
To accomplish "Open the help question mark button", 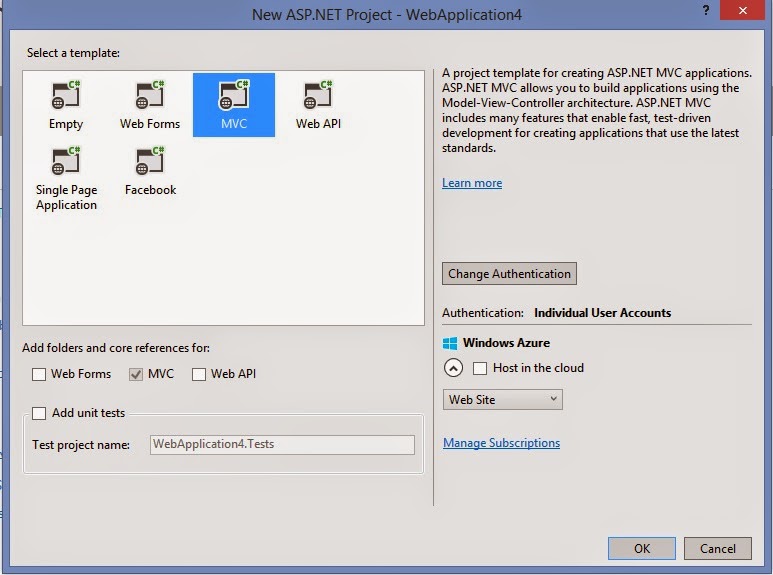I will pos(706,10).
